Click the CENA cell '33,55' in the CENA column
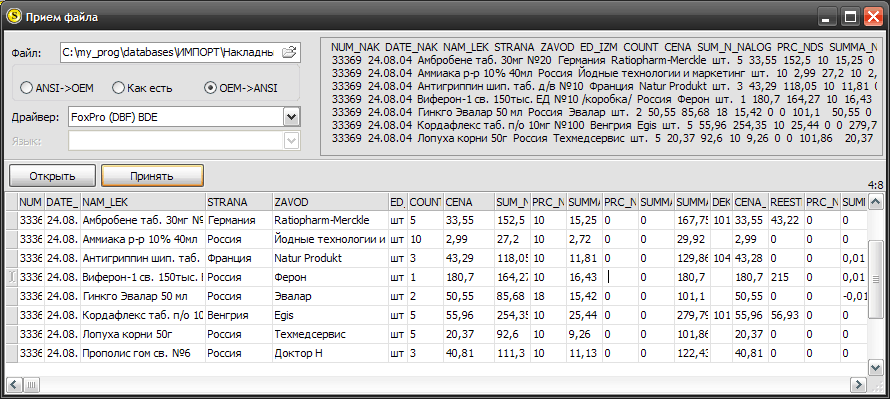Image resolution: width=890 pixels, height=399 pixels. tap(468, 220)
